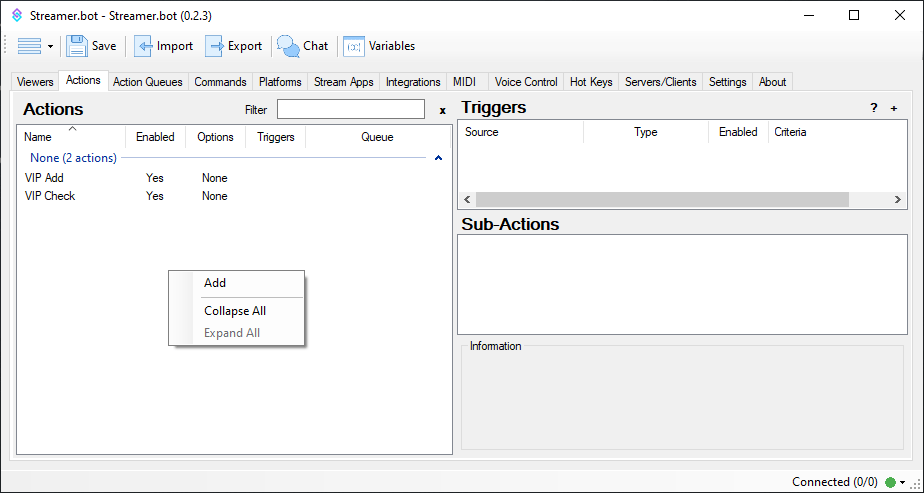Choose Collapse All from the context menu
Image resolution: width=924 pixels, height=493 pixels.
point(236,311)
